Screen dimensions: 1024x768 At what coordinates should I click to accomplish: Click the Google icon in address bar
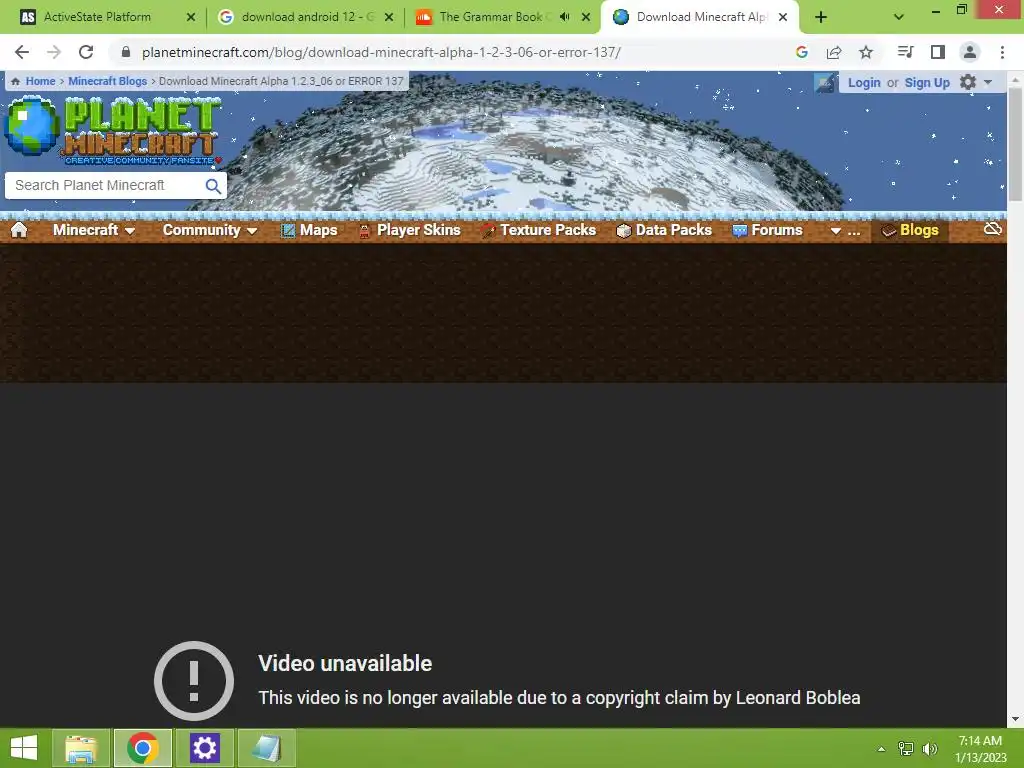pyautogui.click(x=802, y=52)
